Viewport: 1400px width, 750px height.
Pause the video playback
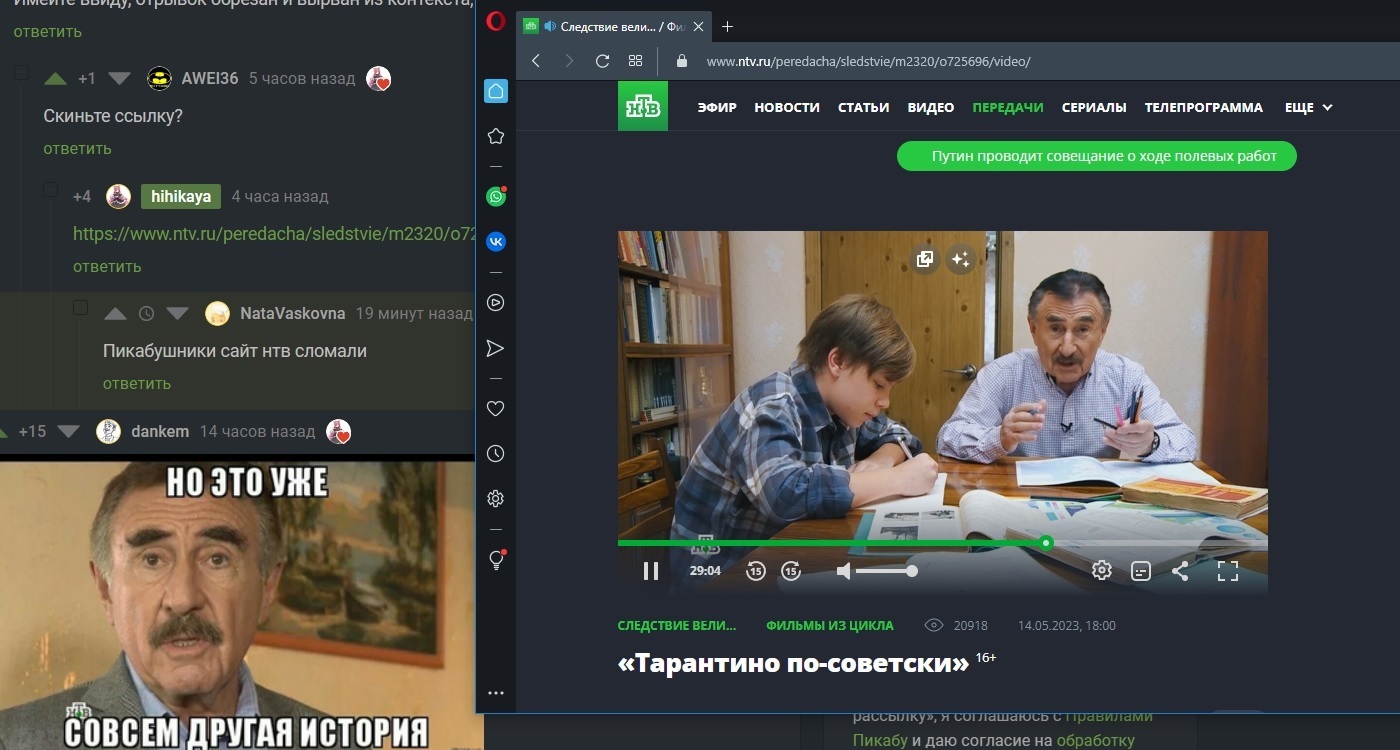(x=651, y=571)
